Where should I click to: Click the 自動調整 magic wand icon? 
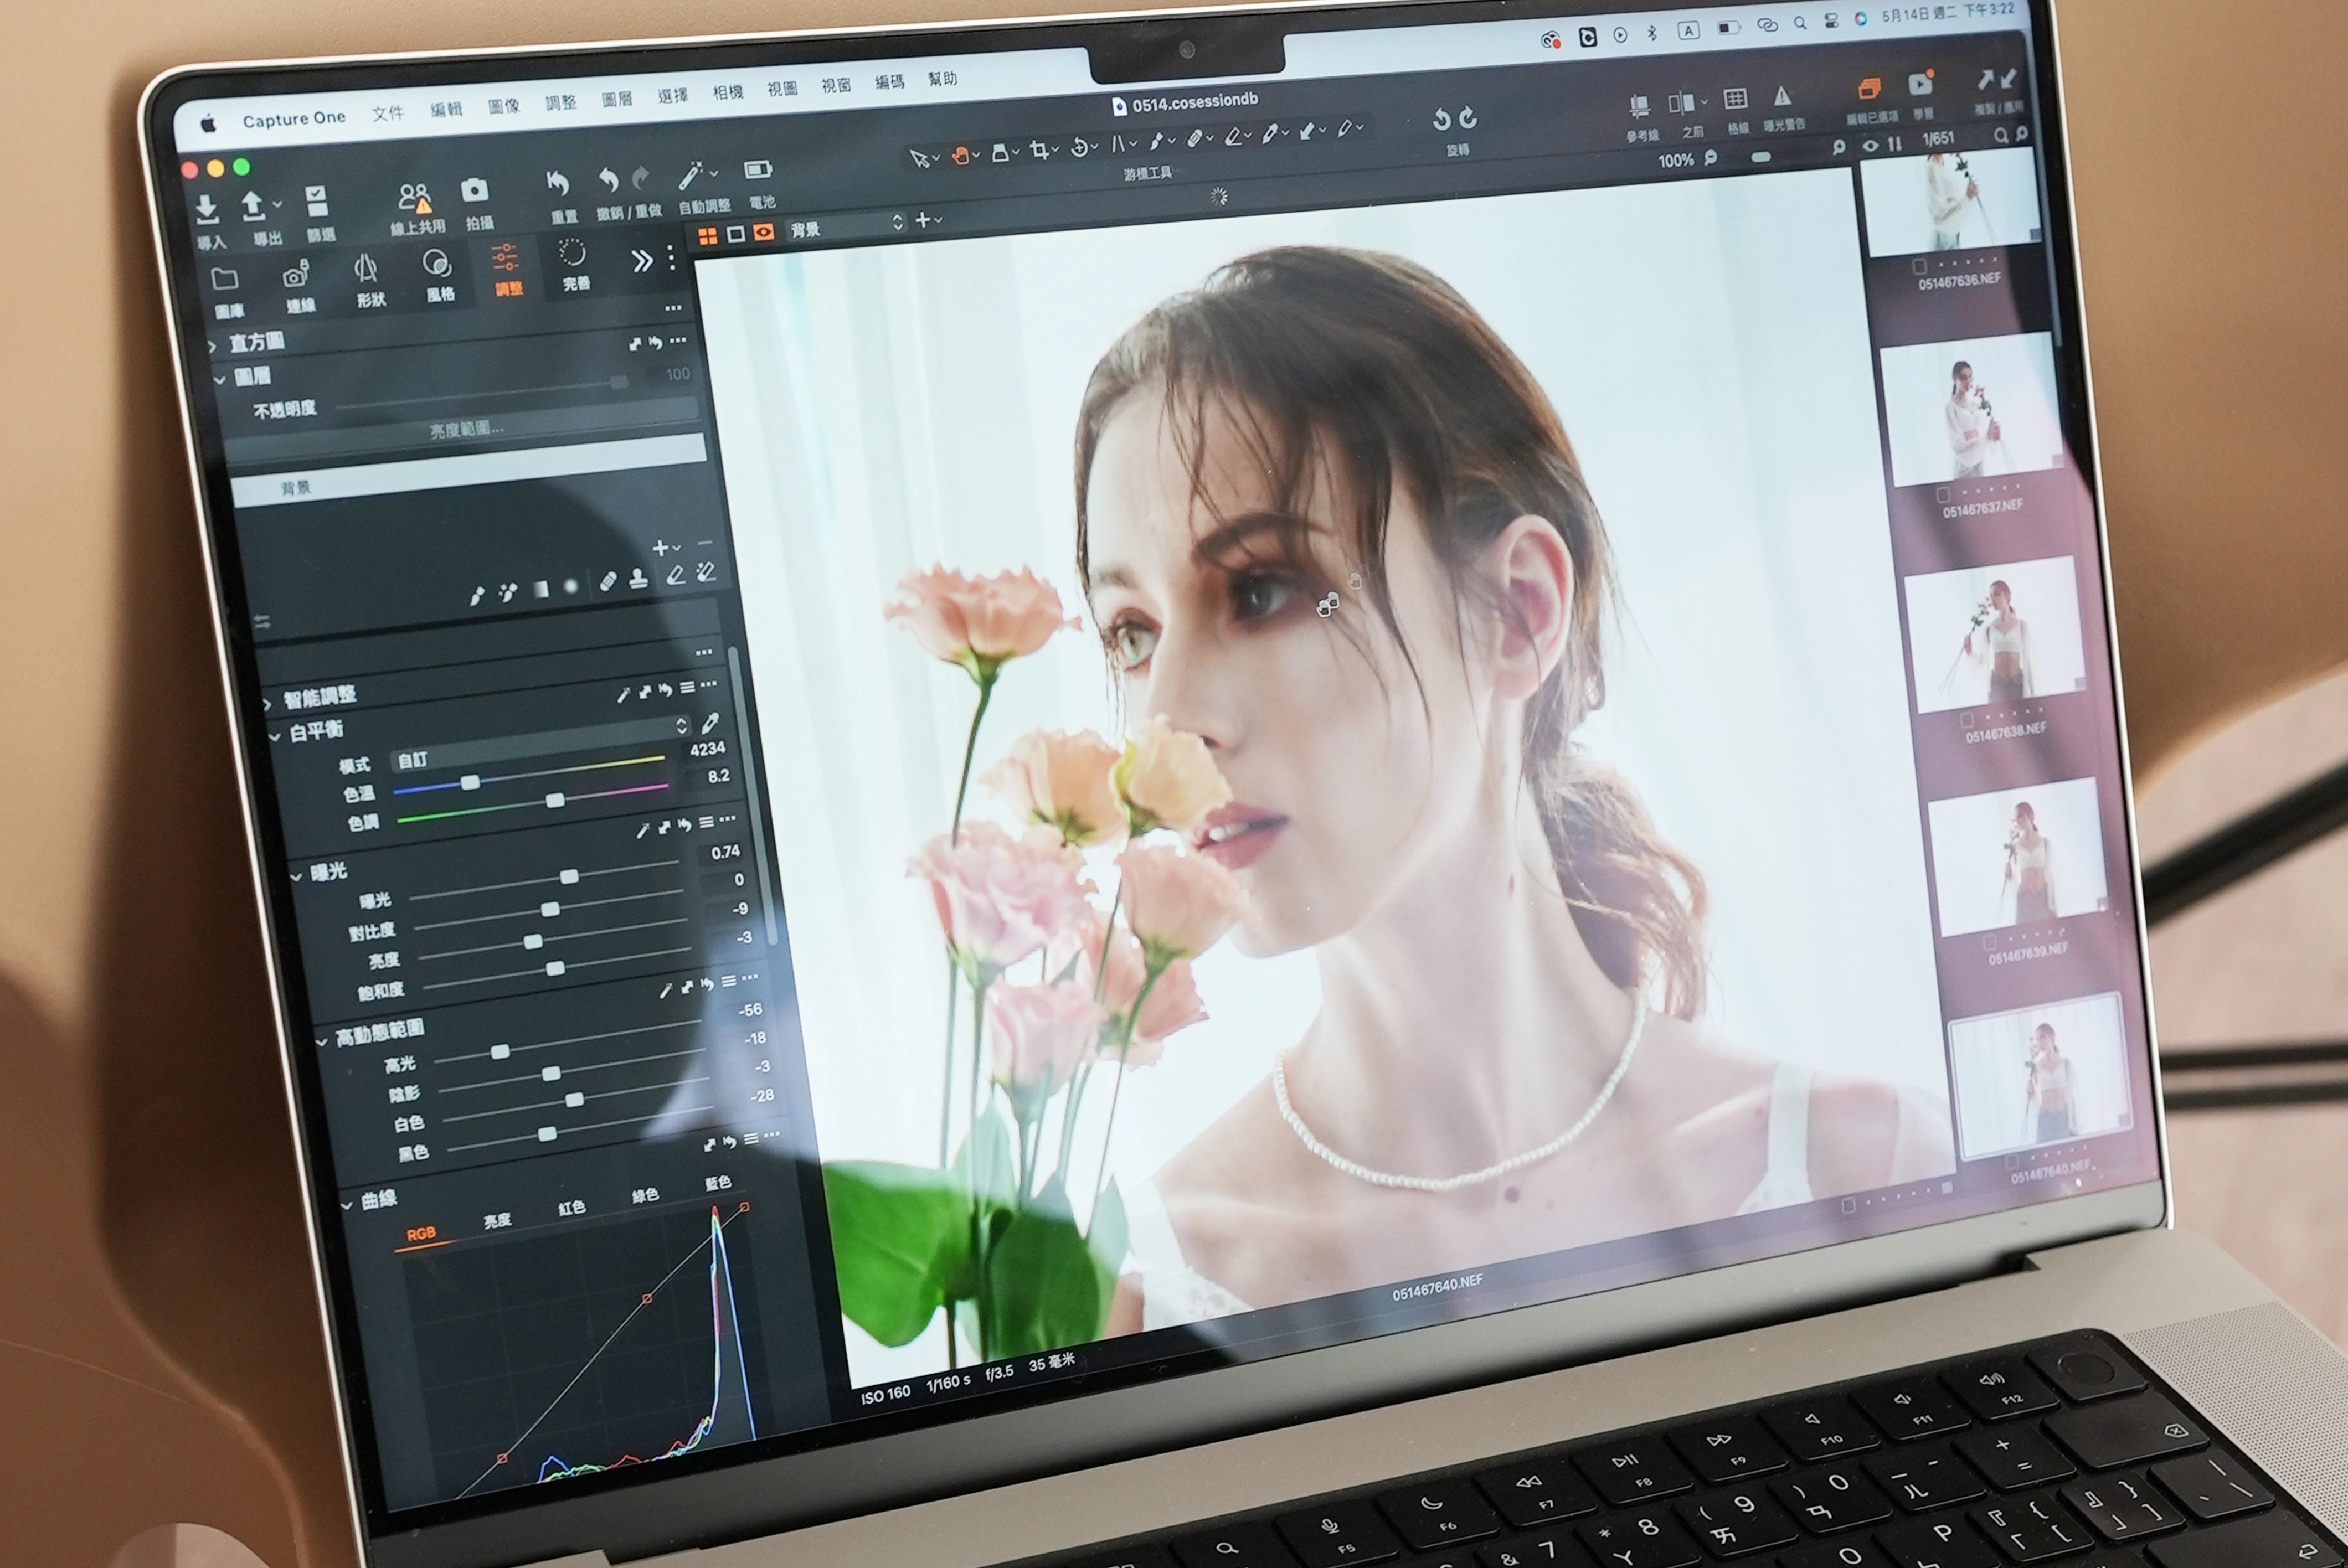tap(690, 176)
